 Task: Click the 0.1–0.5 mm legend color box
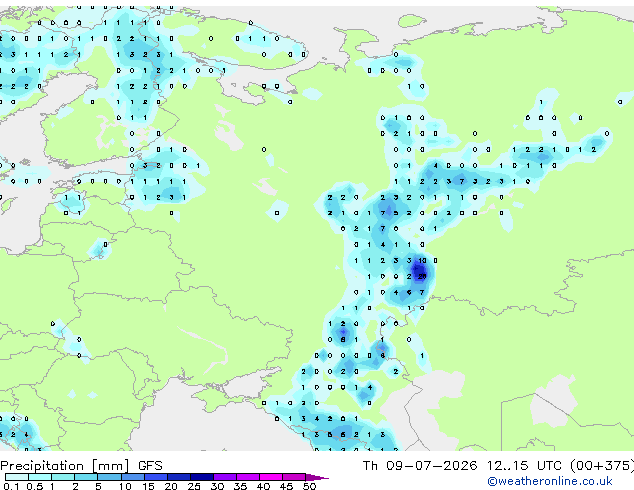pos(17,477)
